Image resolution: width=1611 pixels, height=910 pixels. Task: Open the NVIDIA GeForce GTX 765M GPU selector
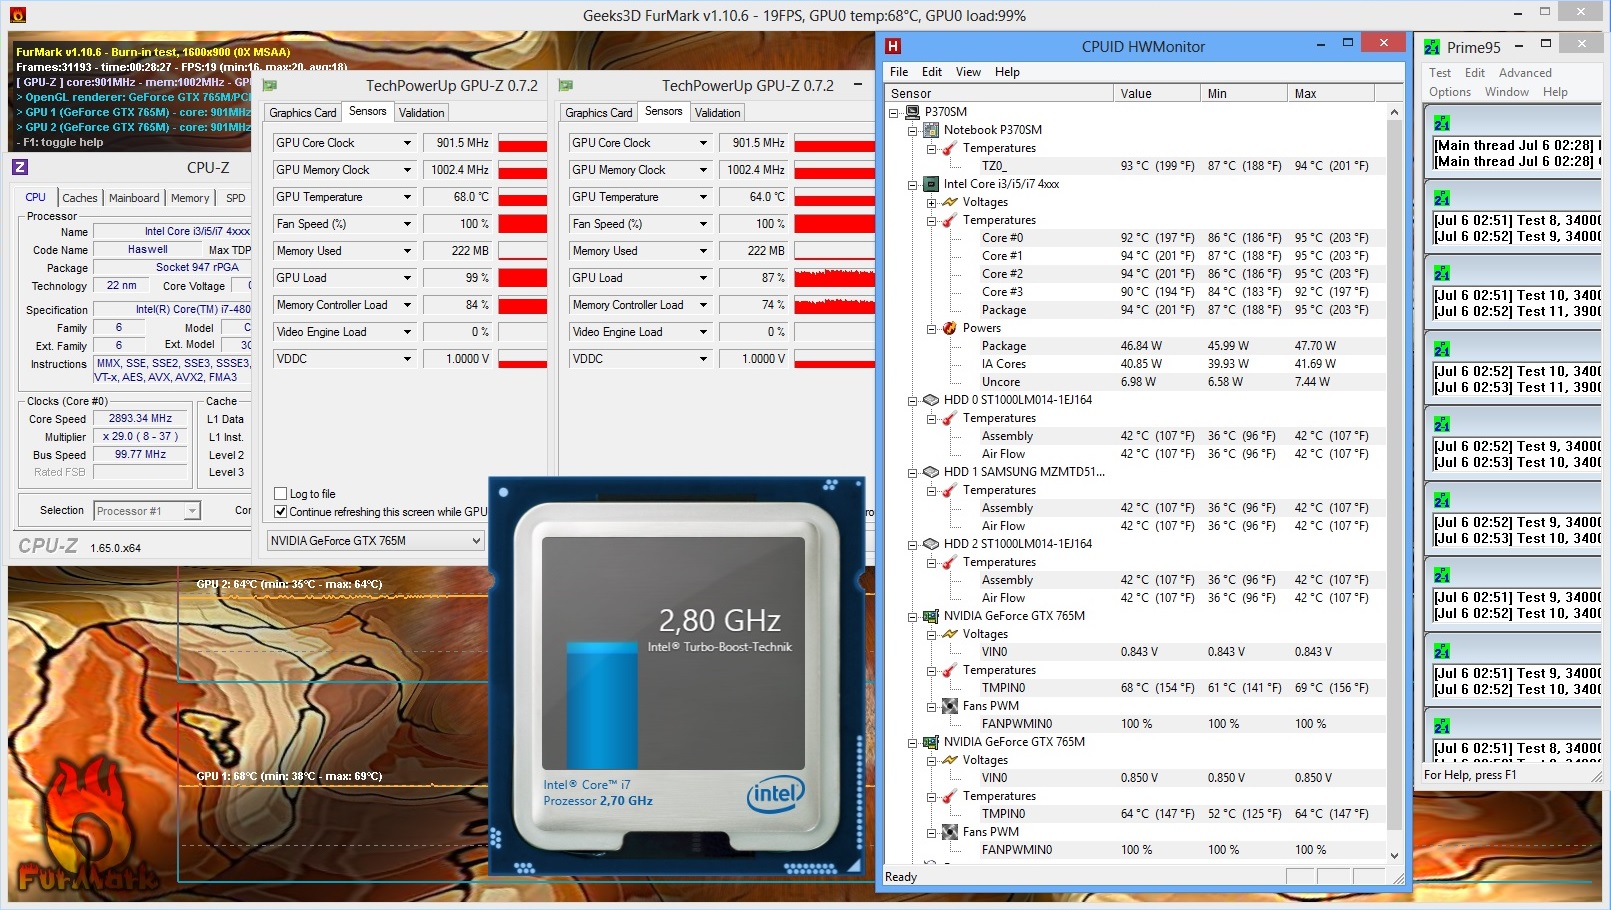[376, 541]
